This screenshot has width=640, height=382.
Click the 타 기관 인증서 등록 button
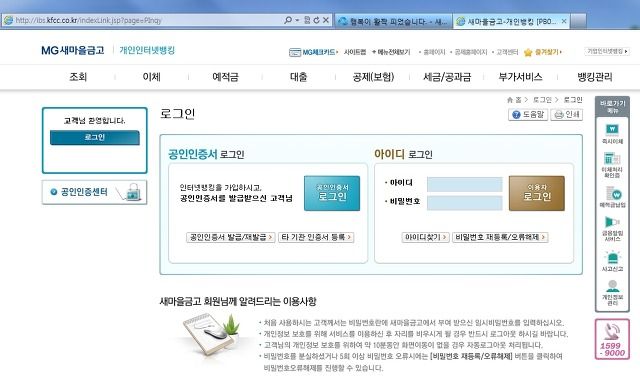coord(316,237)
